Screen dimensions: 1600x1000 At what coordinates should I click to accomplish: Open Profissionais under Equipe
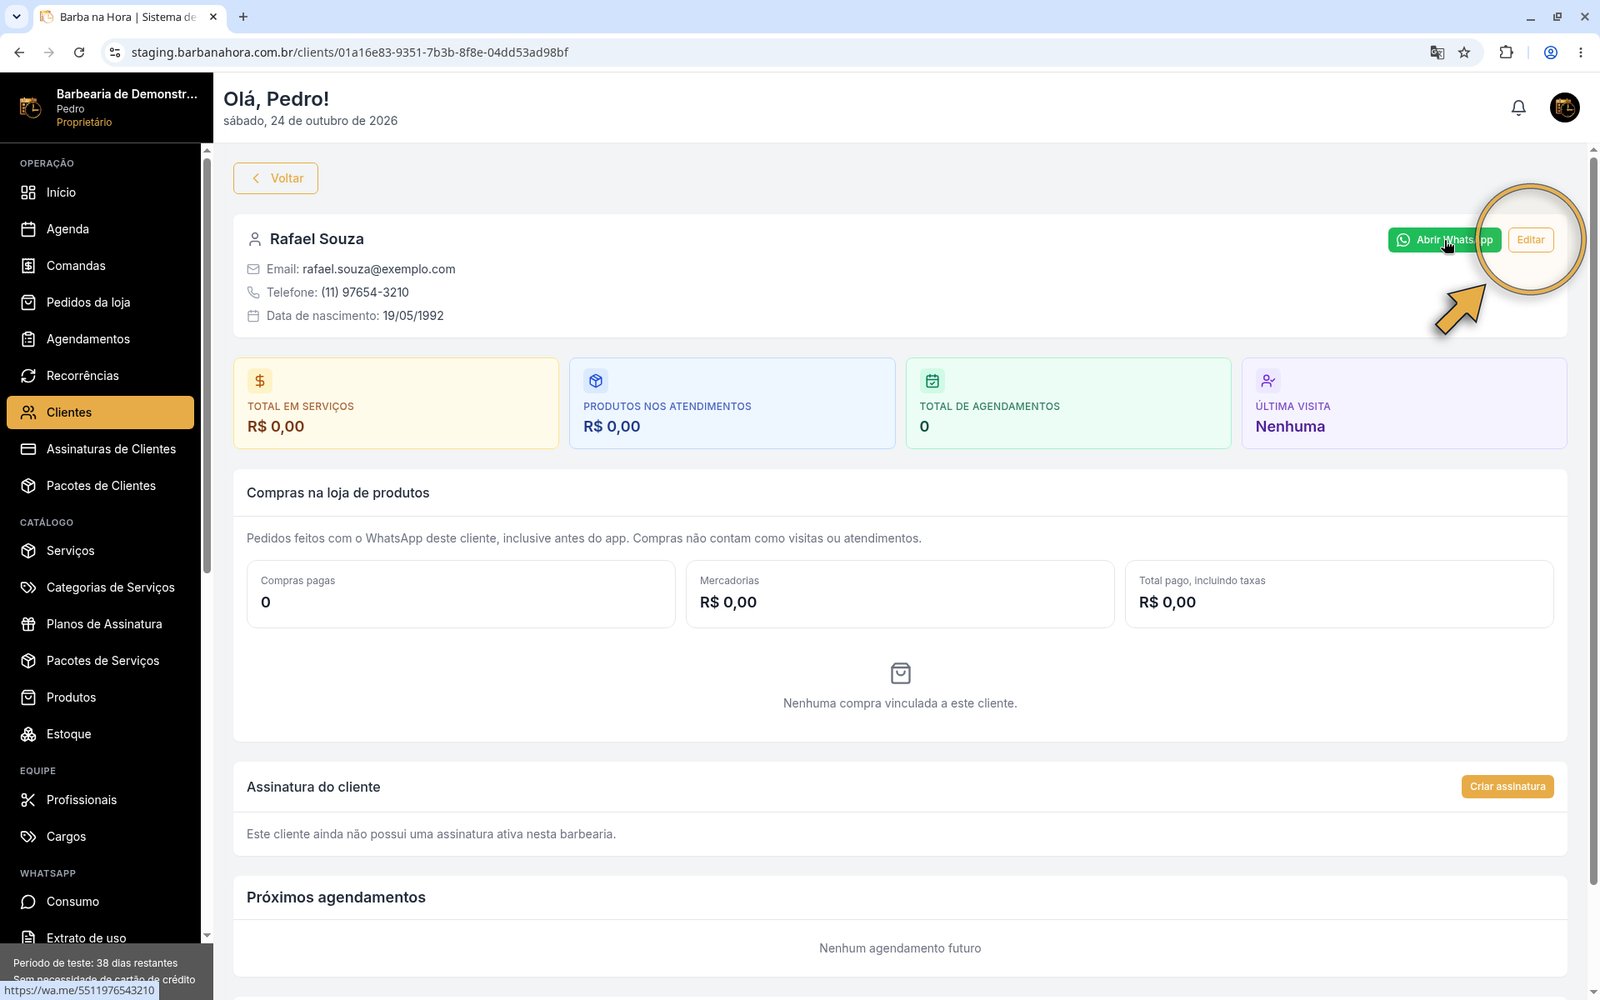coord(100,800)
